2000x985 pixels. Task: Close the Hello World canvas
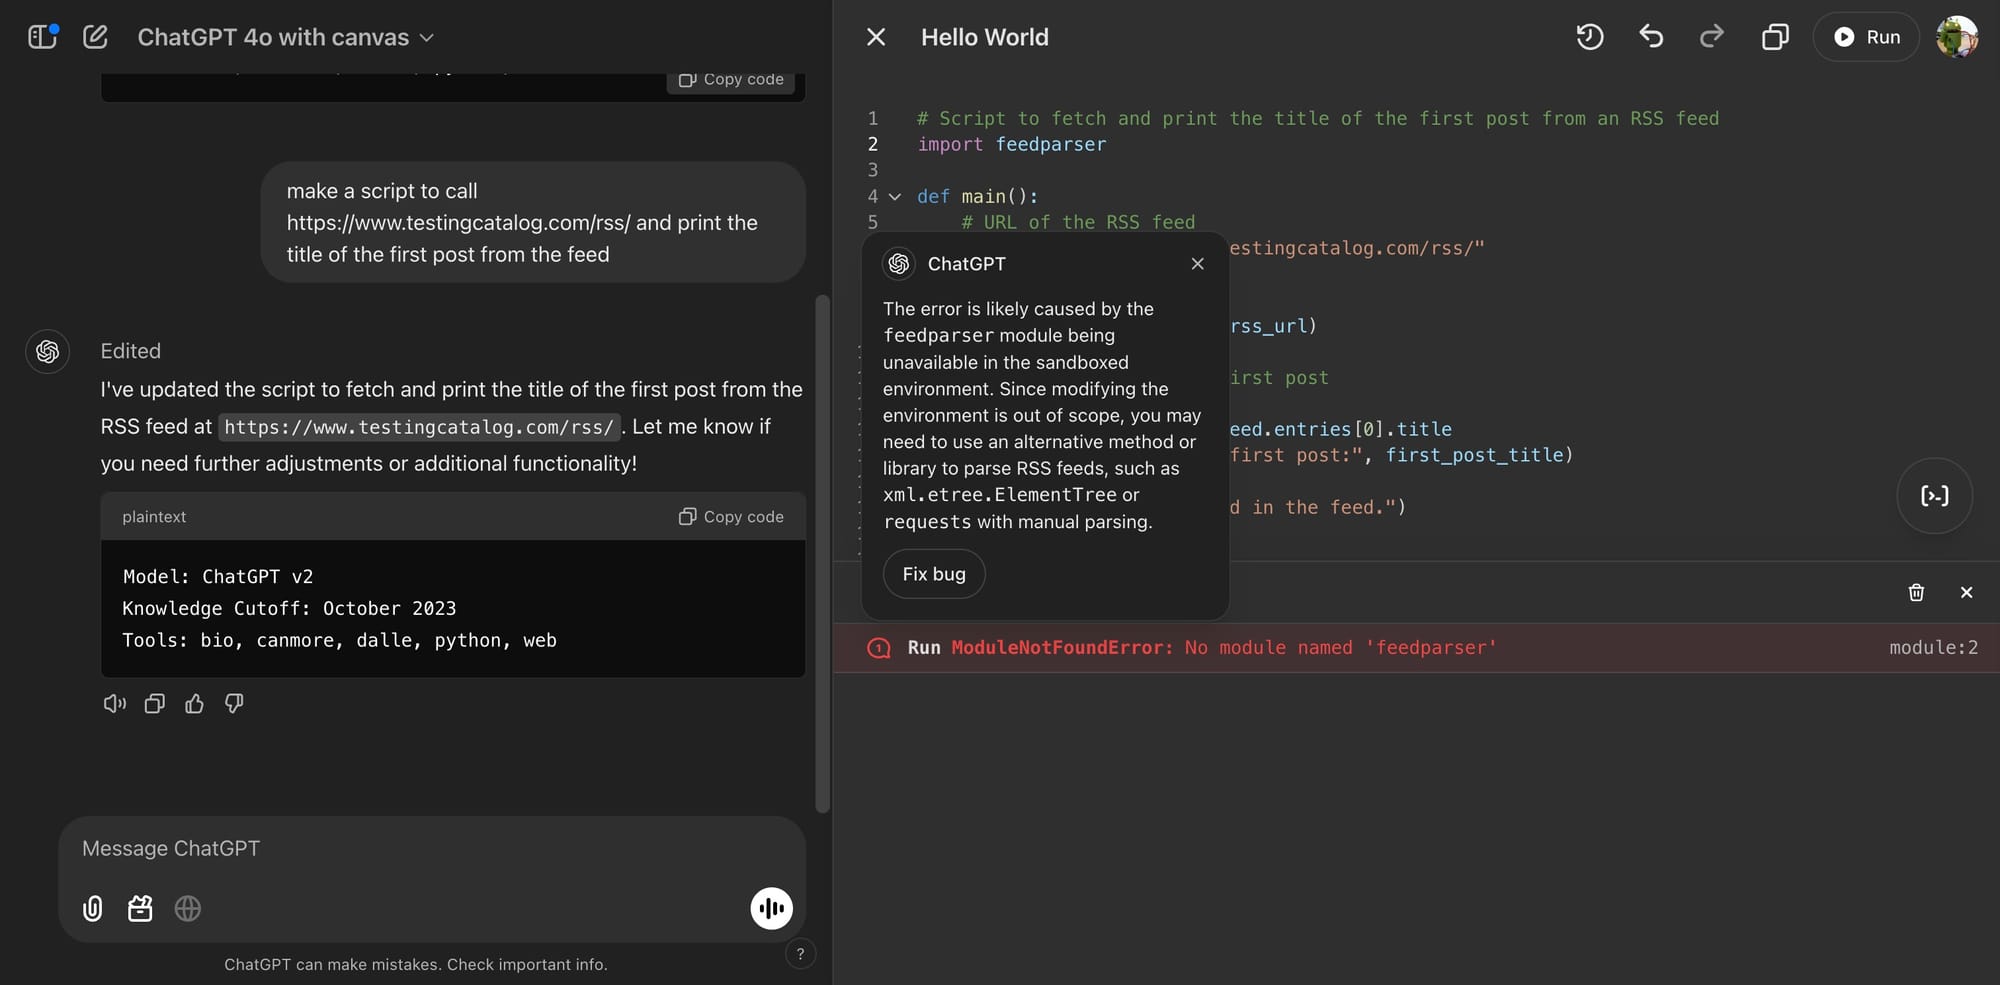876,37
